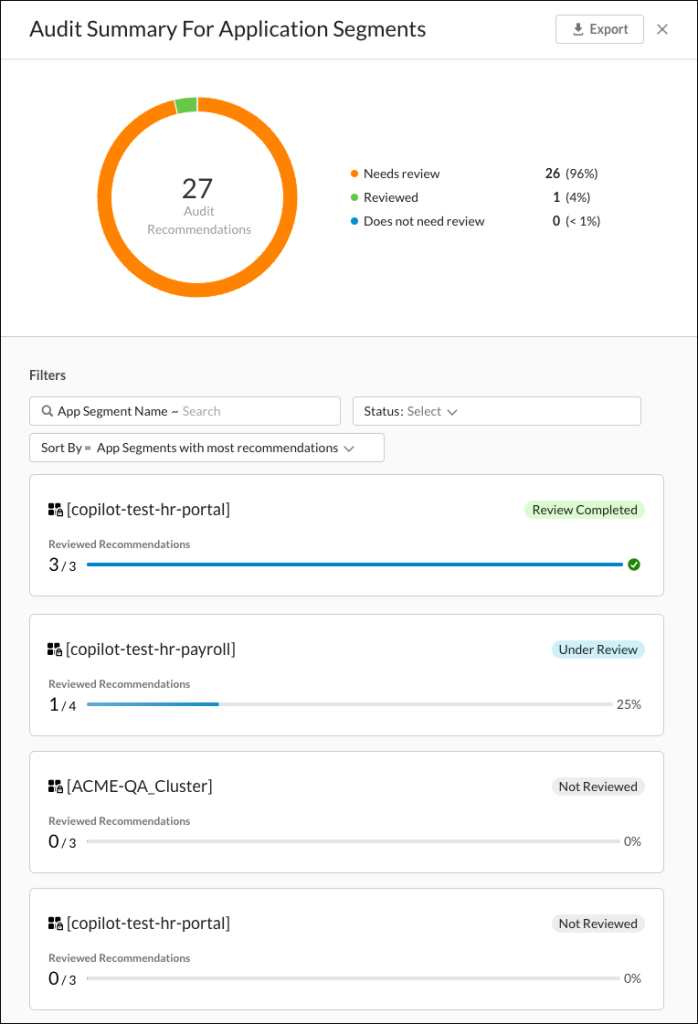Click segment icon beside copilot-test-hr-payroll
The height and width of the screenshot is (1024, 698).
[55, 649]
